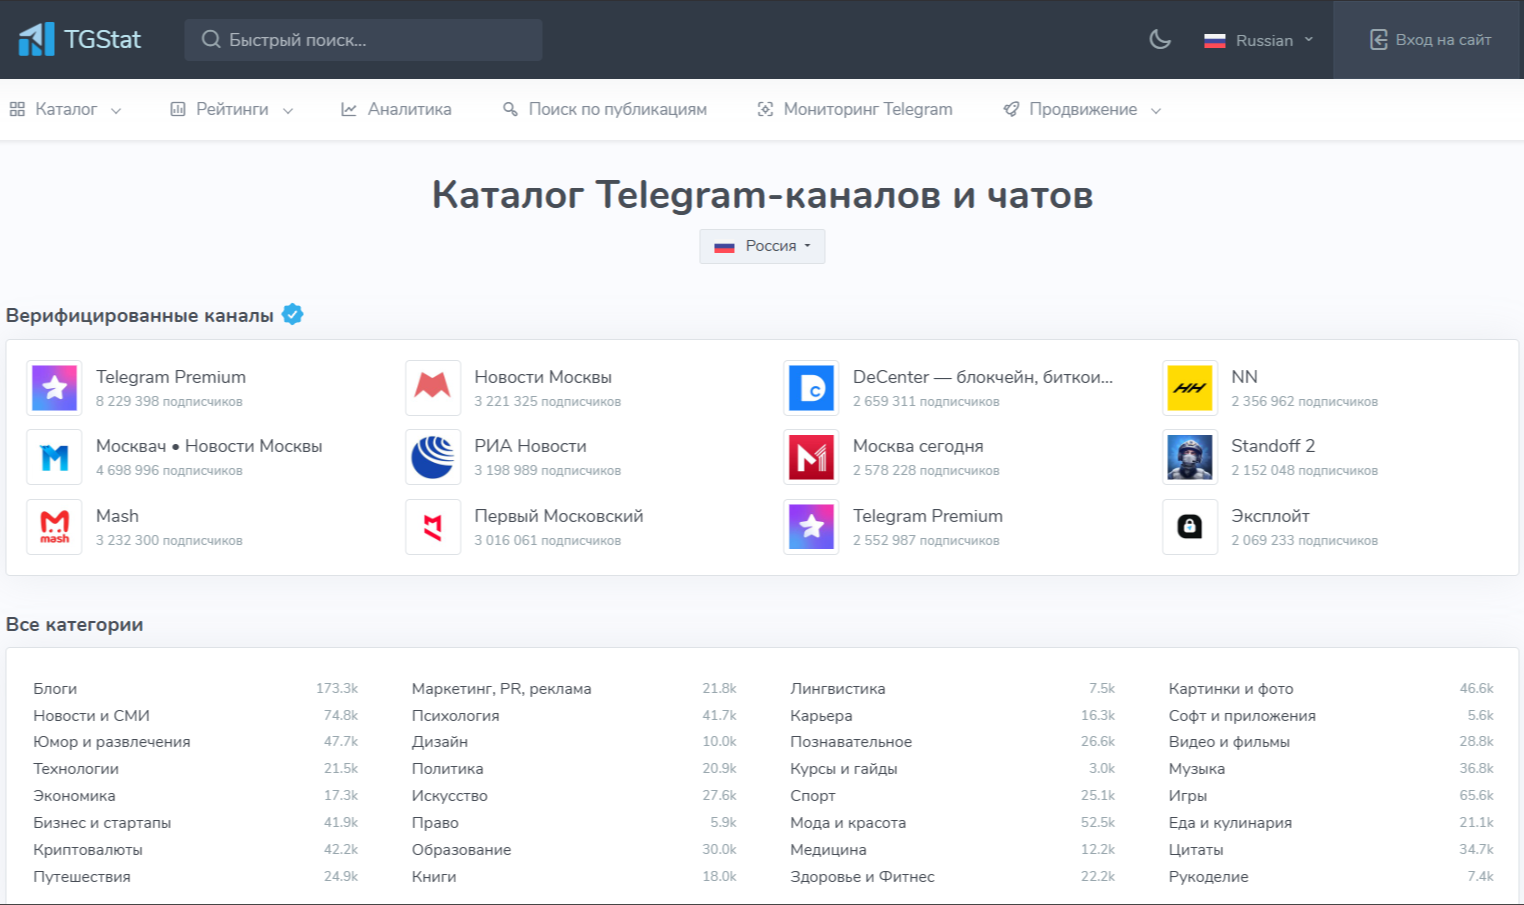
Task: Open the Игры category
Action: (1187, 796)
